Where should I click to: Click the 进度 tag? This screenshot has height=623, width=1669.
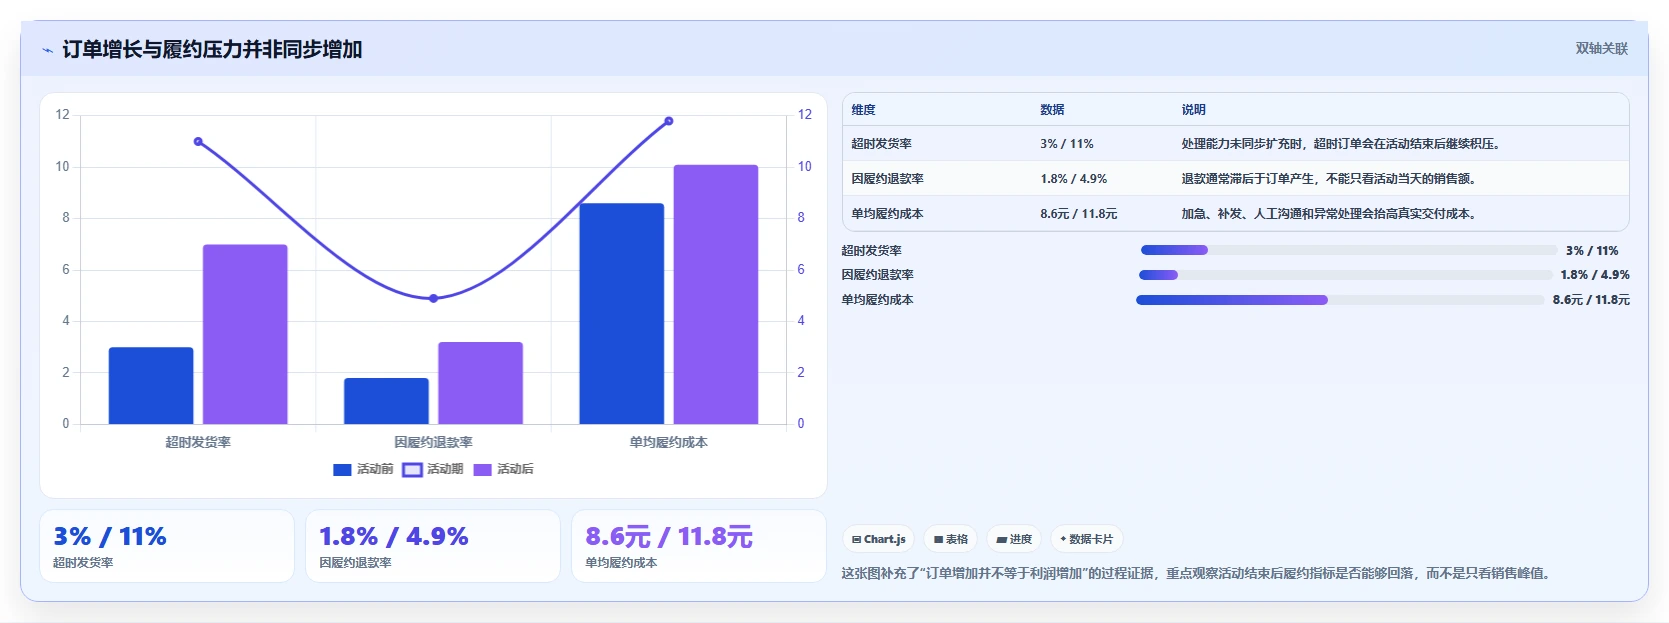point(1014,539)
